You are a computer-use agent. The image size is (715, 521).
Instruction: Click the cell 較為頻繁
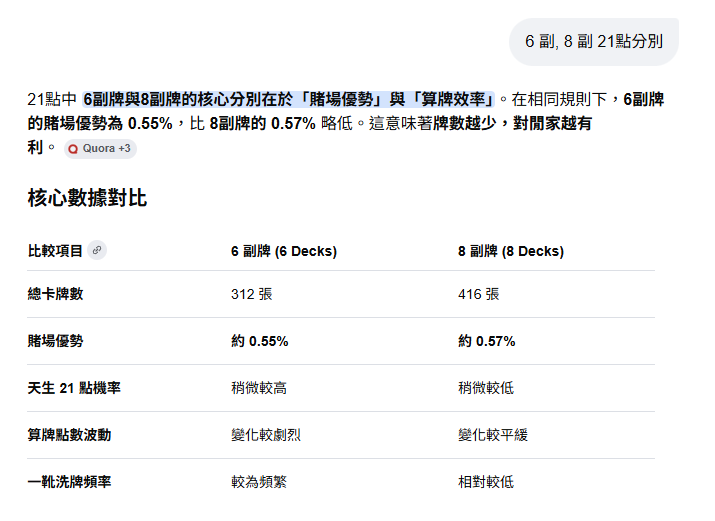(259, 482)
